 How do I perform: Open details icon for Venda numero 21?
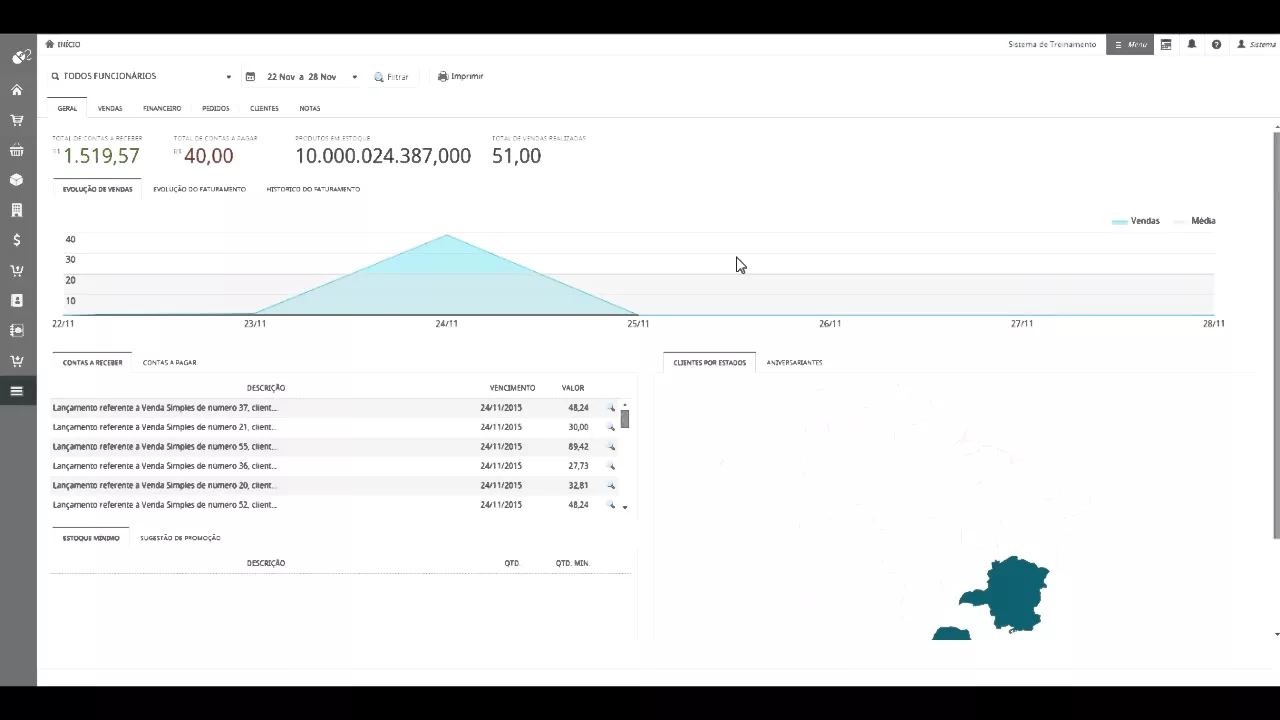611,427
